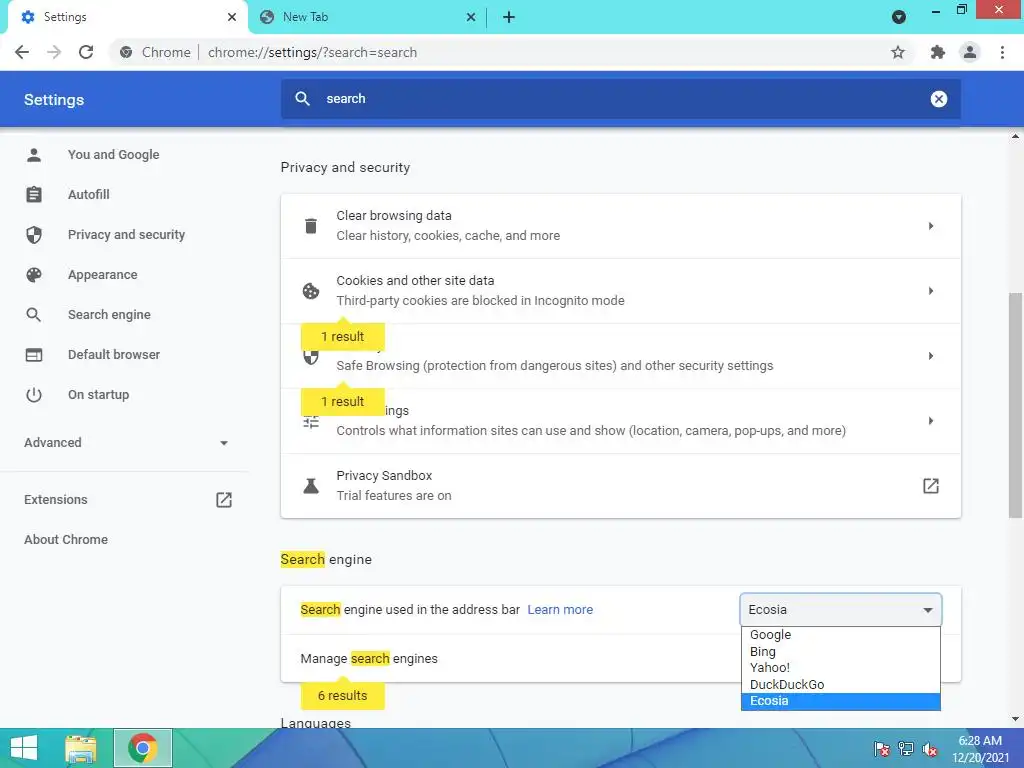1024x768 pixels.
Task: Close the Settings tab
Action: (x=232, y=17)
